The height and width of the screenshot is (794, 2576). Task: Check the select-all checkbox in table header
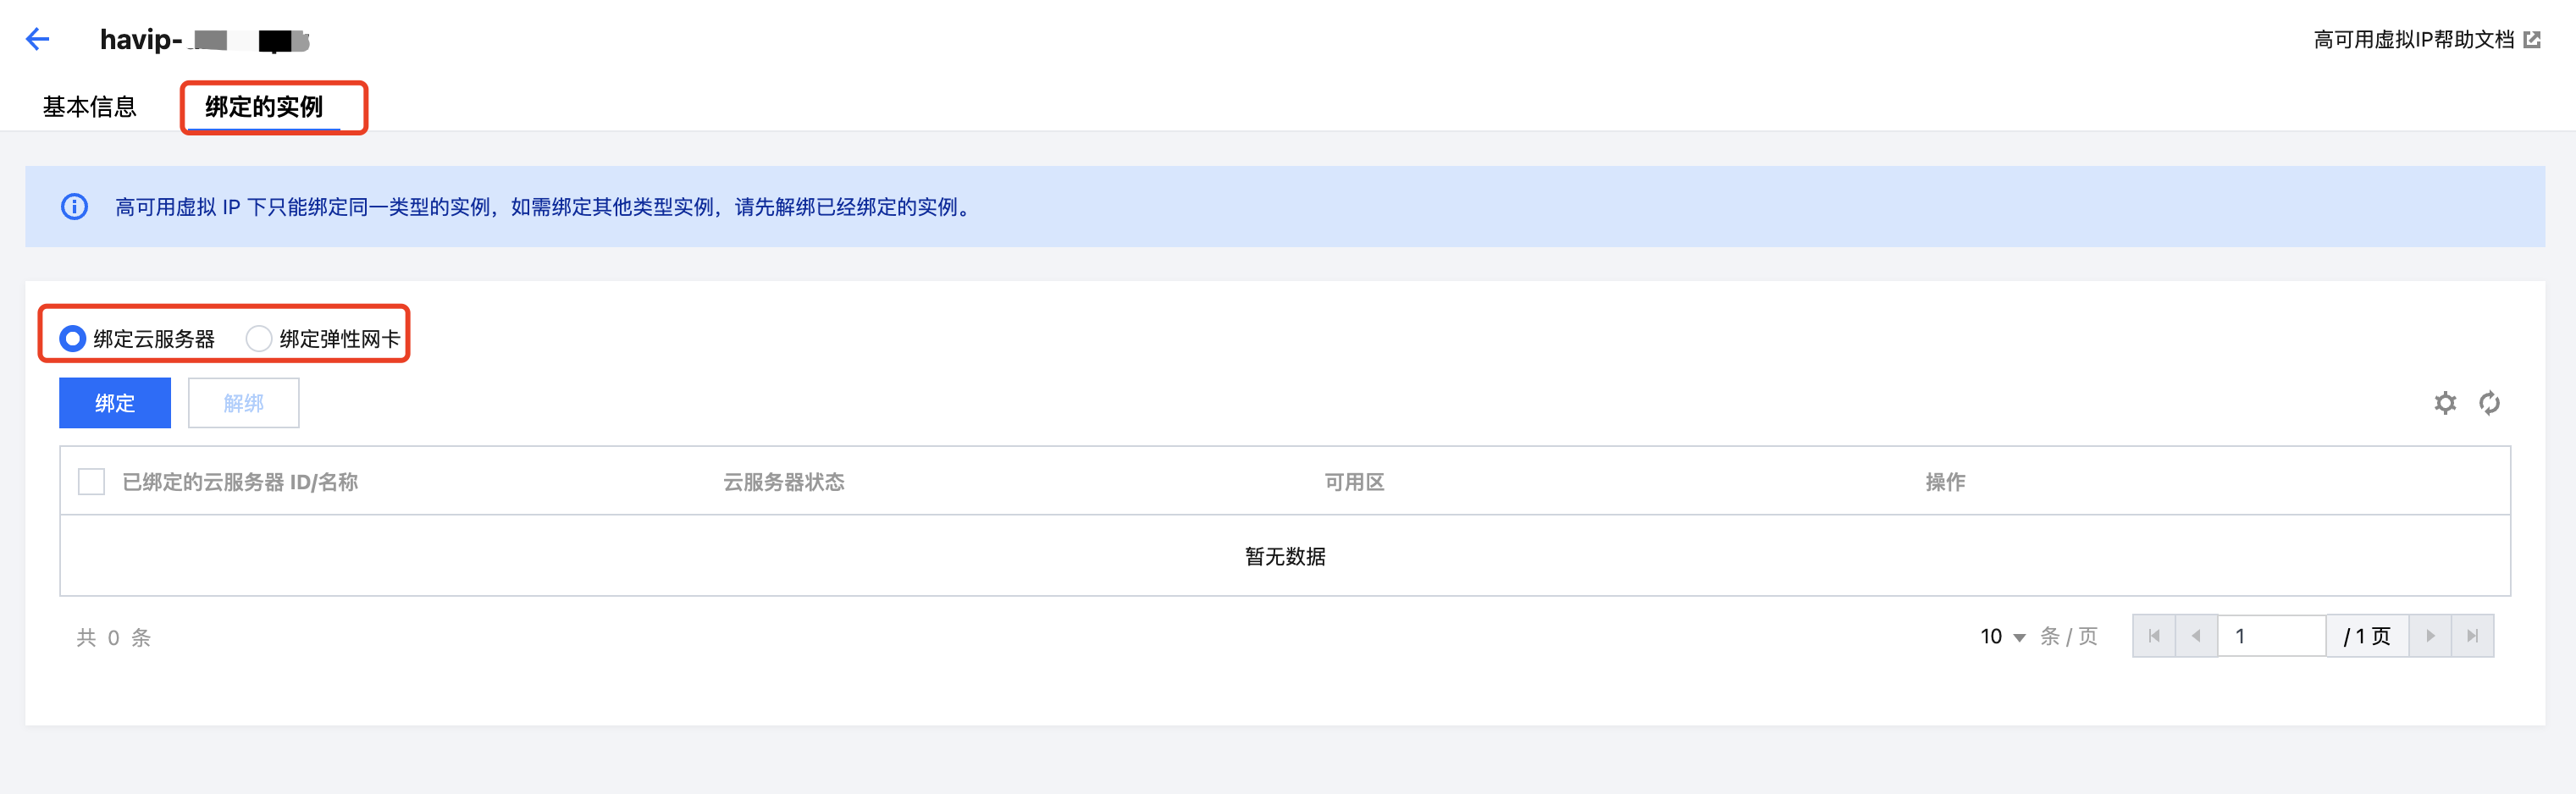pos(91,482)
